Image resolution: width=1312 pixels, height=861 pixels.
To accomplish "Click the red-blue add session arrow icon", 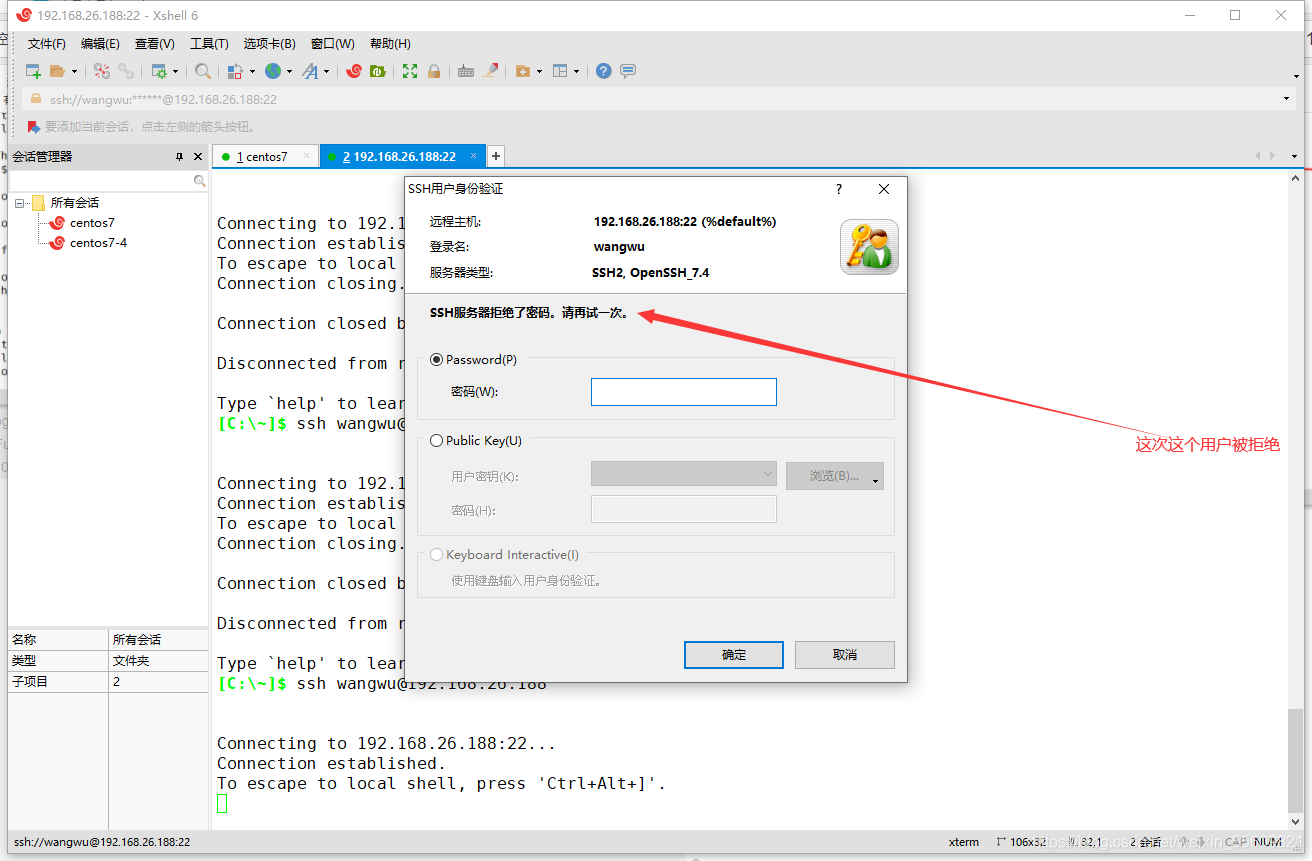I will pyautogui.click(x=33, y=127).
